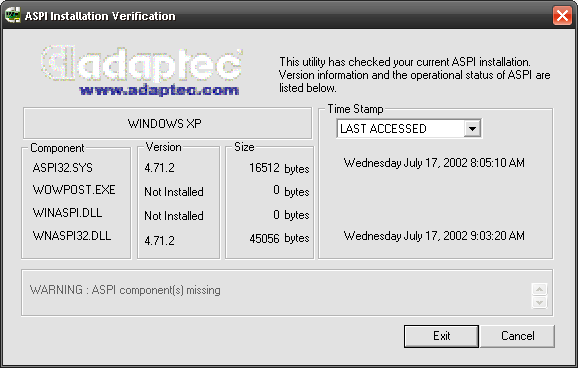Click the ASPI32.SYS version 4.71.2 value
The width and height of the screenshot is (578, 368).
159,168
